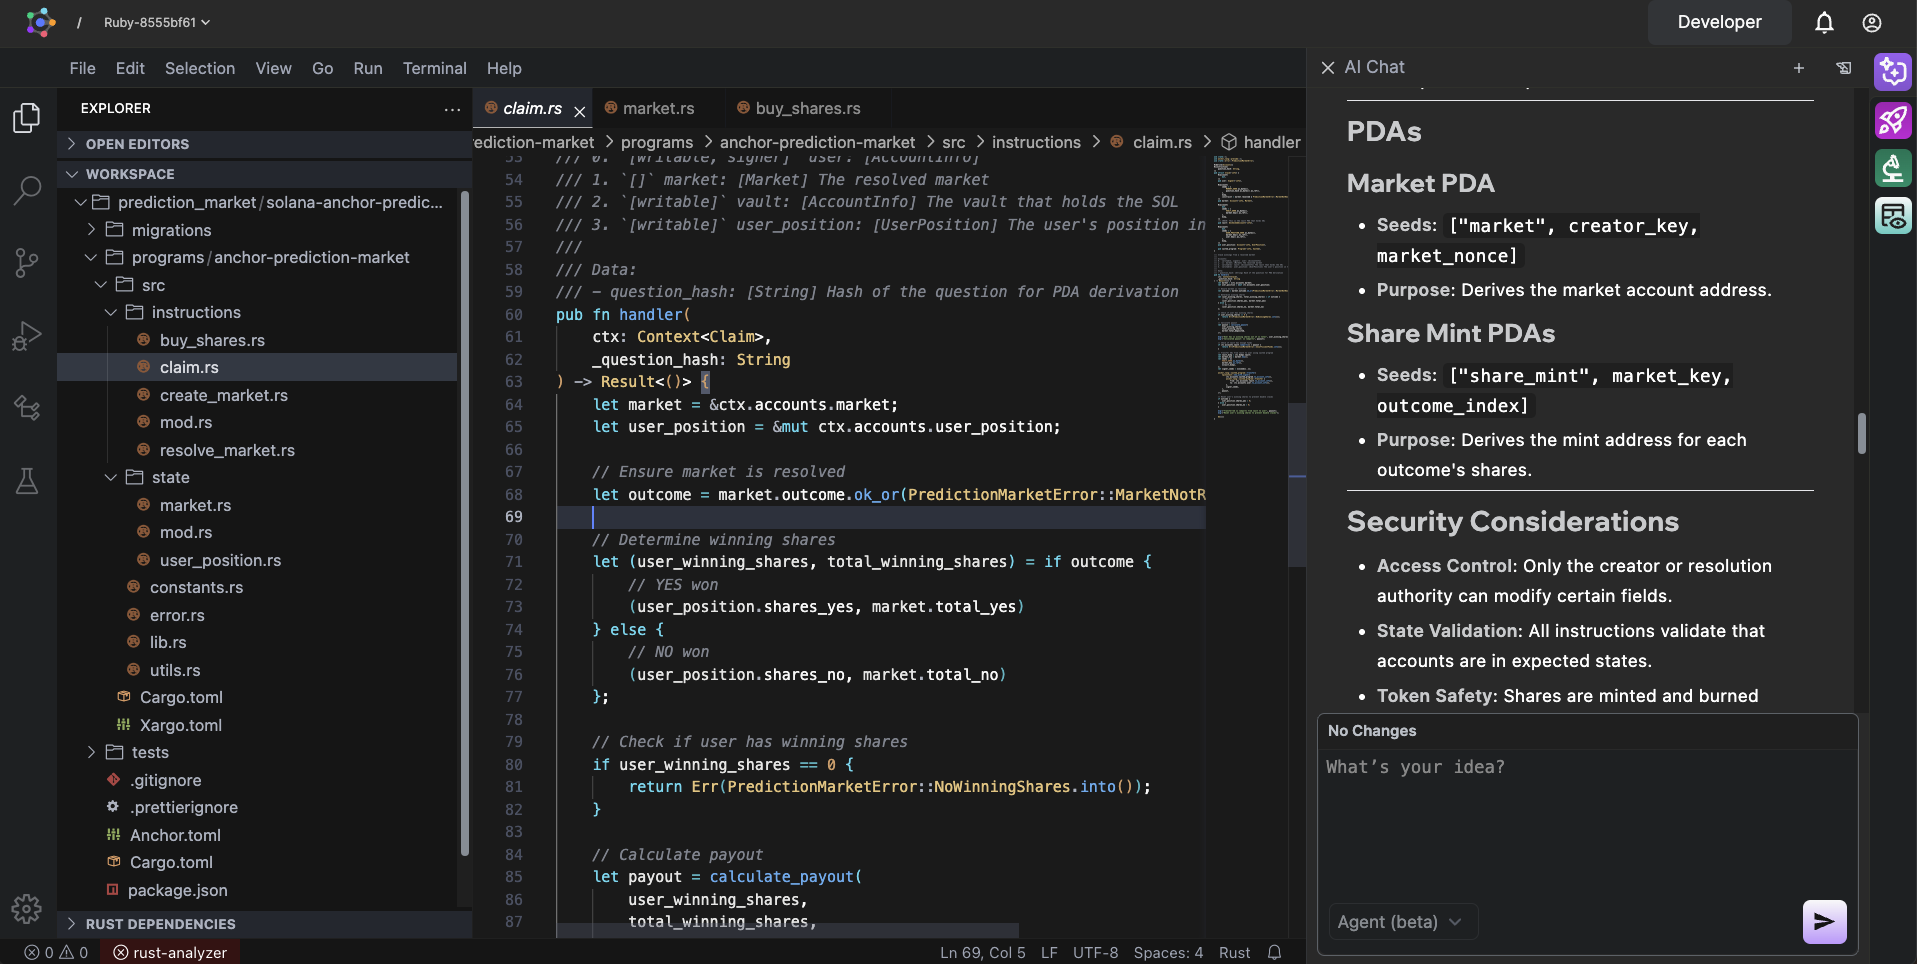Expand the RUST DEPENDENCIES section
This screenshot has height=964, width=1917.
tap(160, 924)
